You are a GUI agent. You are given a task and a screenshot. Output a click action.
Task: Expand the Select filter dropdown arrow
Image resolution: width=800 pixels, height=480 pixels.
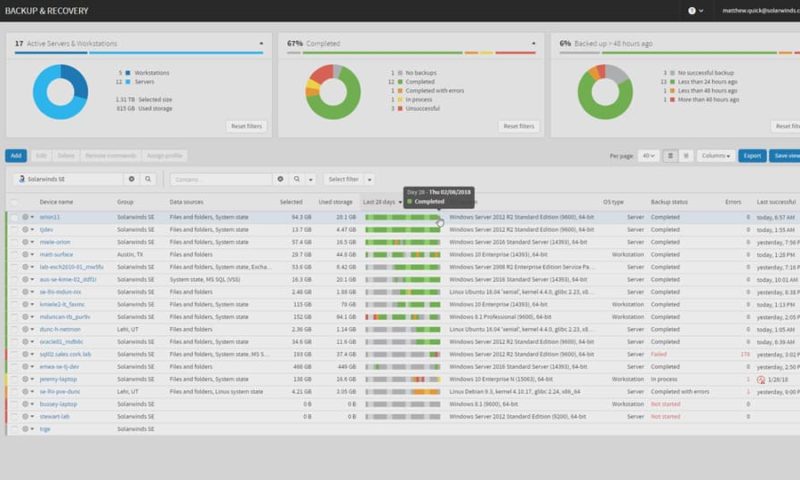[x=369, y=179]
